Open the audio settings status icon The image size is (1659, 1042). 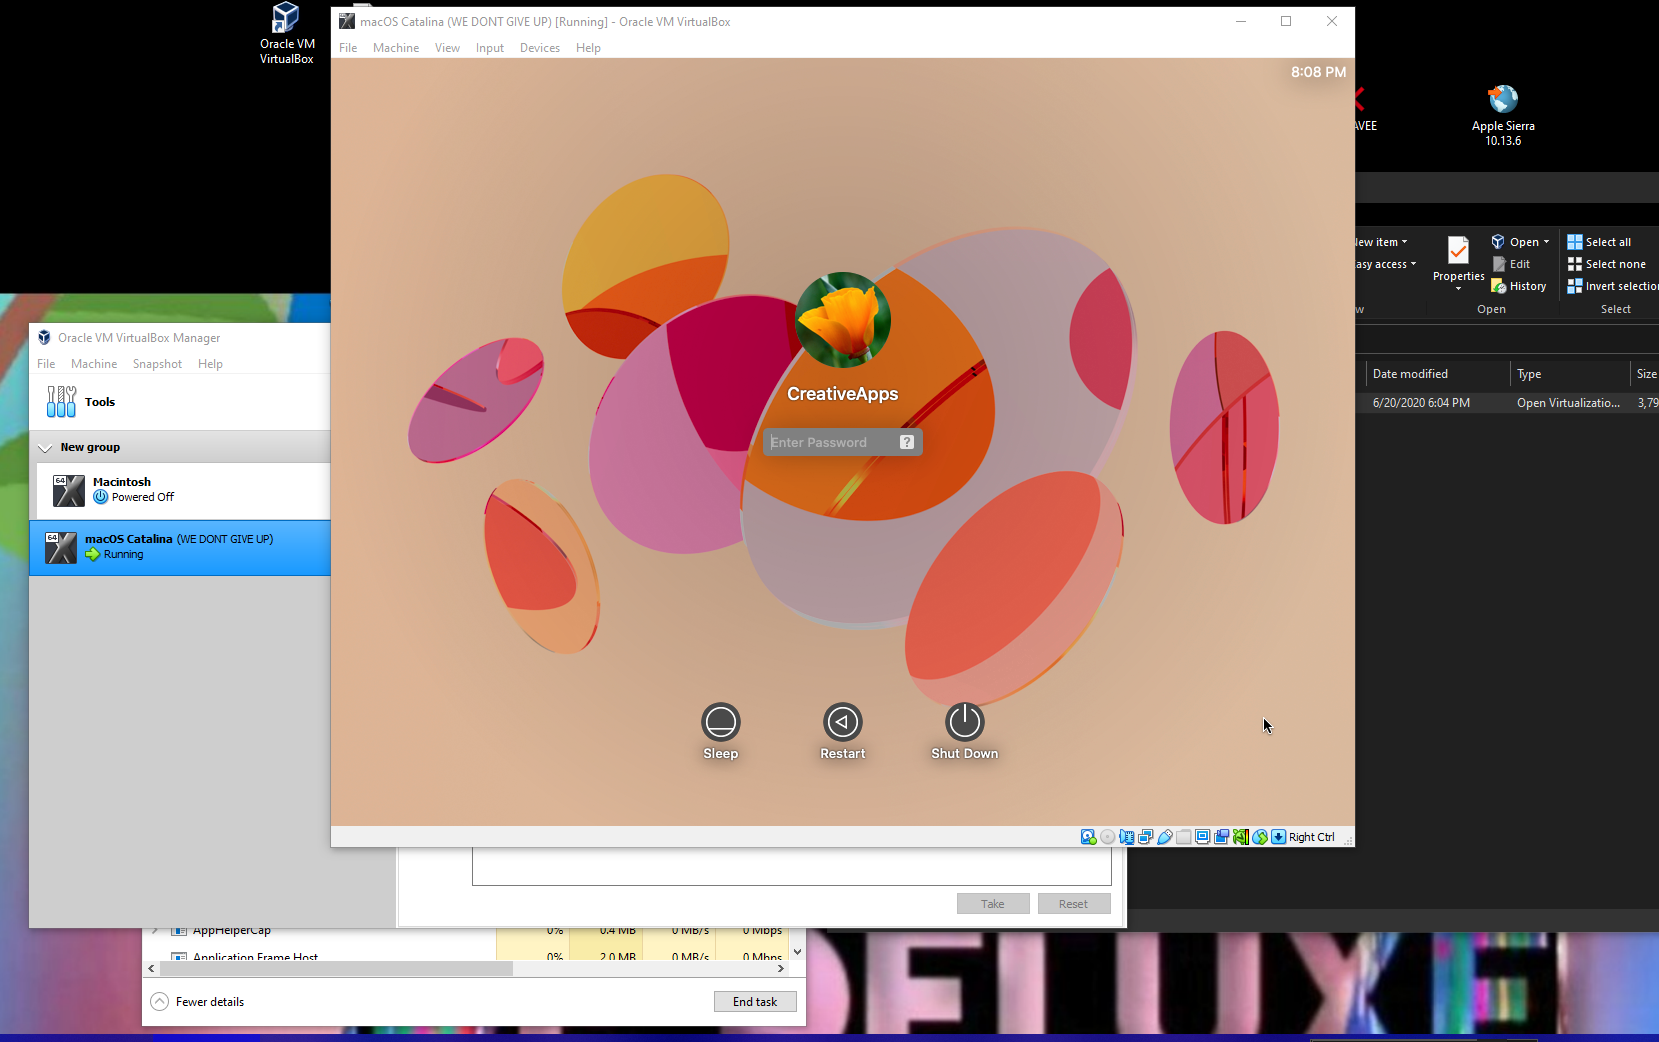pyautogui.click(x=1127, y=837)
